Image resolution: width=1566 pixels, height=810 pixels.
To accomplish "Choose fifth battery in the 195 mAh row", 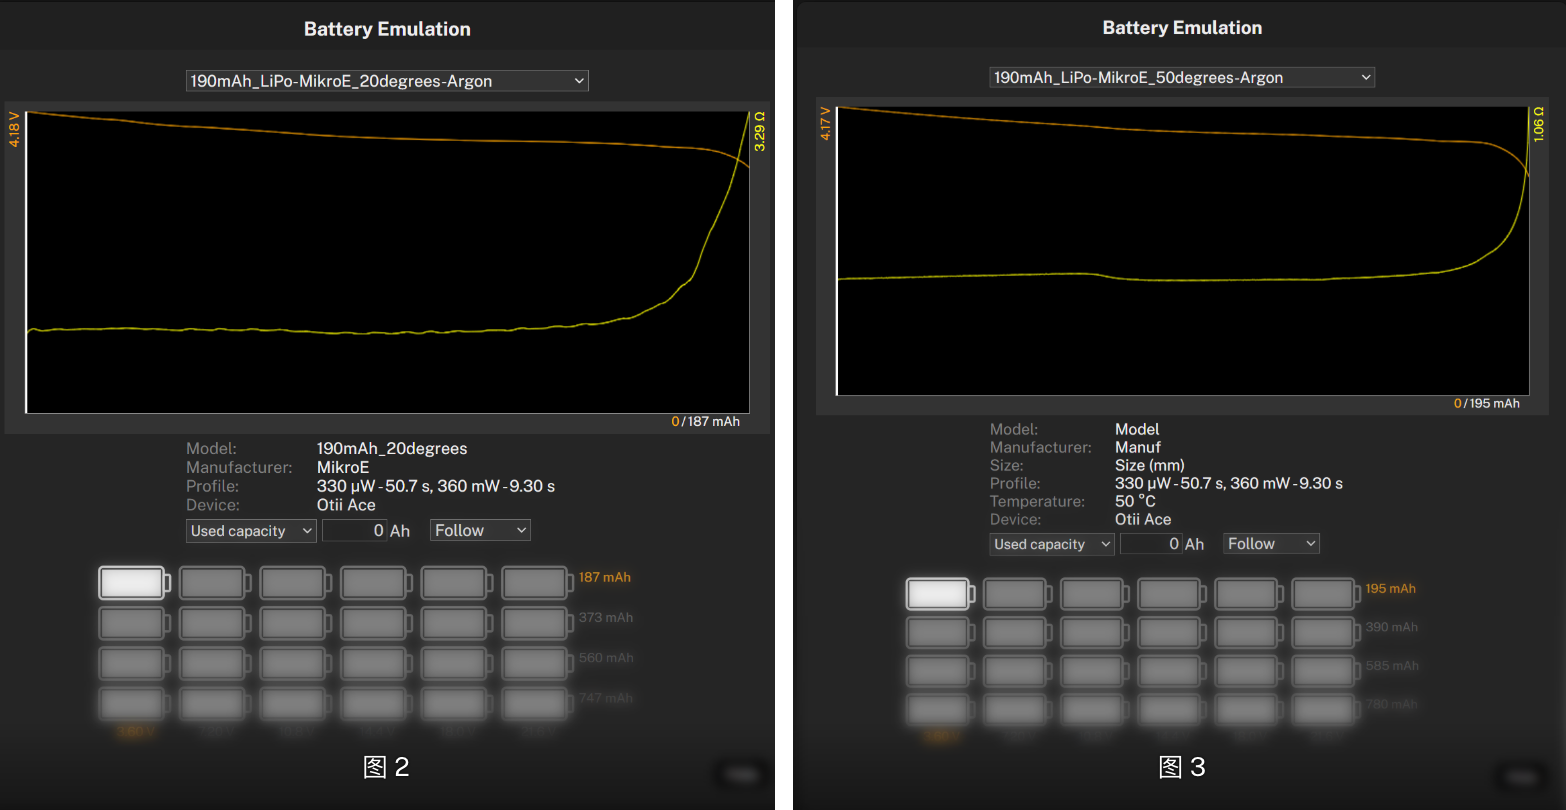I will [x=1249, y=594].
